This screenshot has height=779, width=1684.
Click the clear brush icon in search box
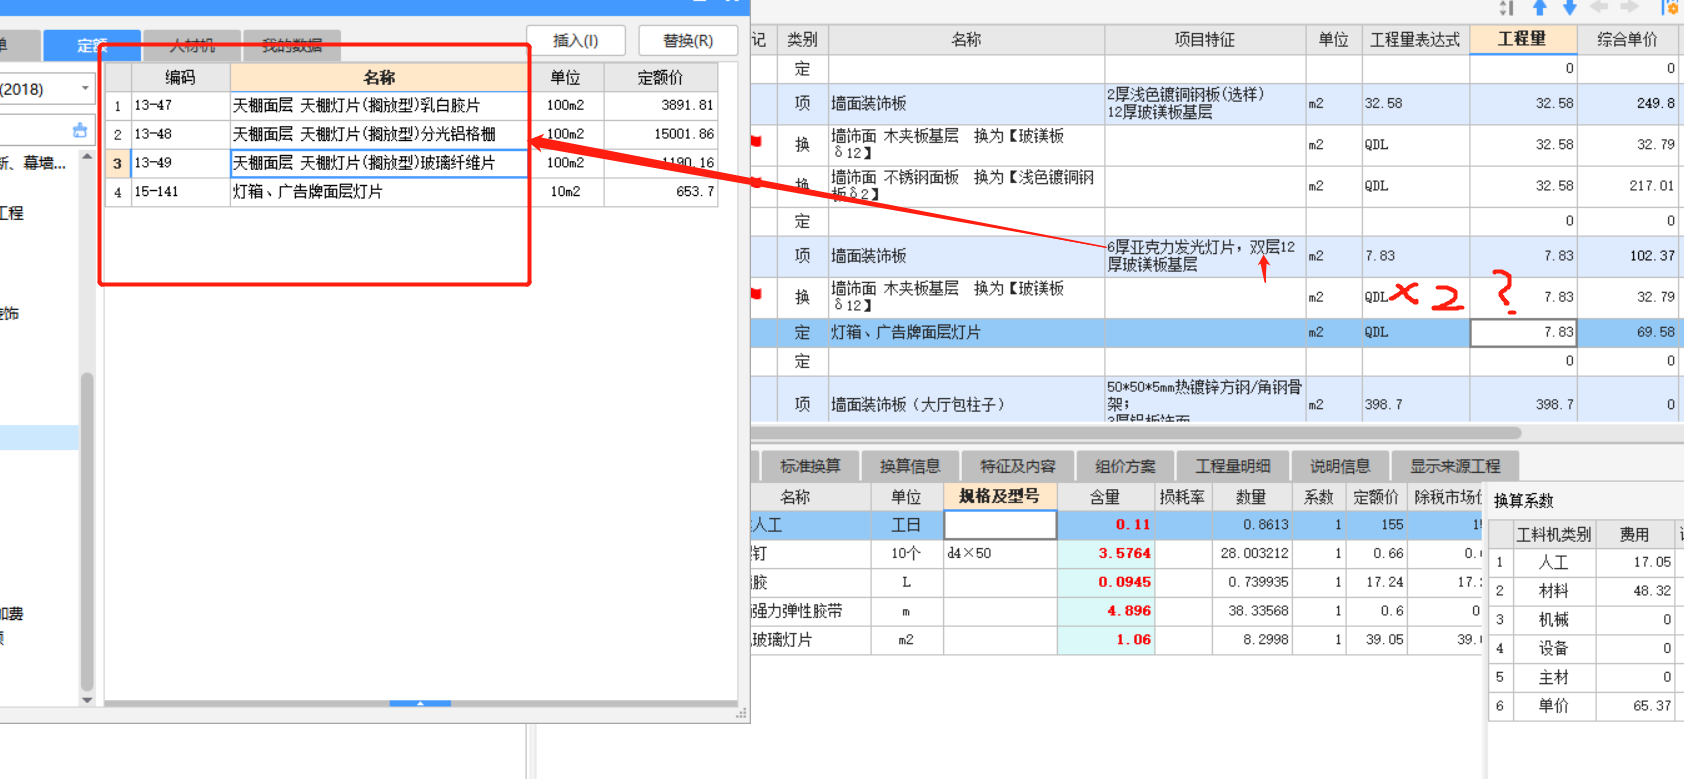pyautogui.click(x=80, y=130)
